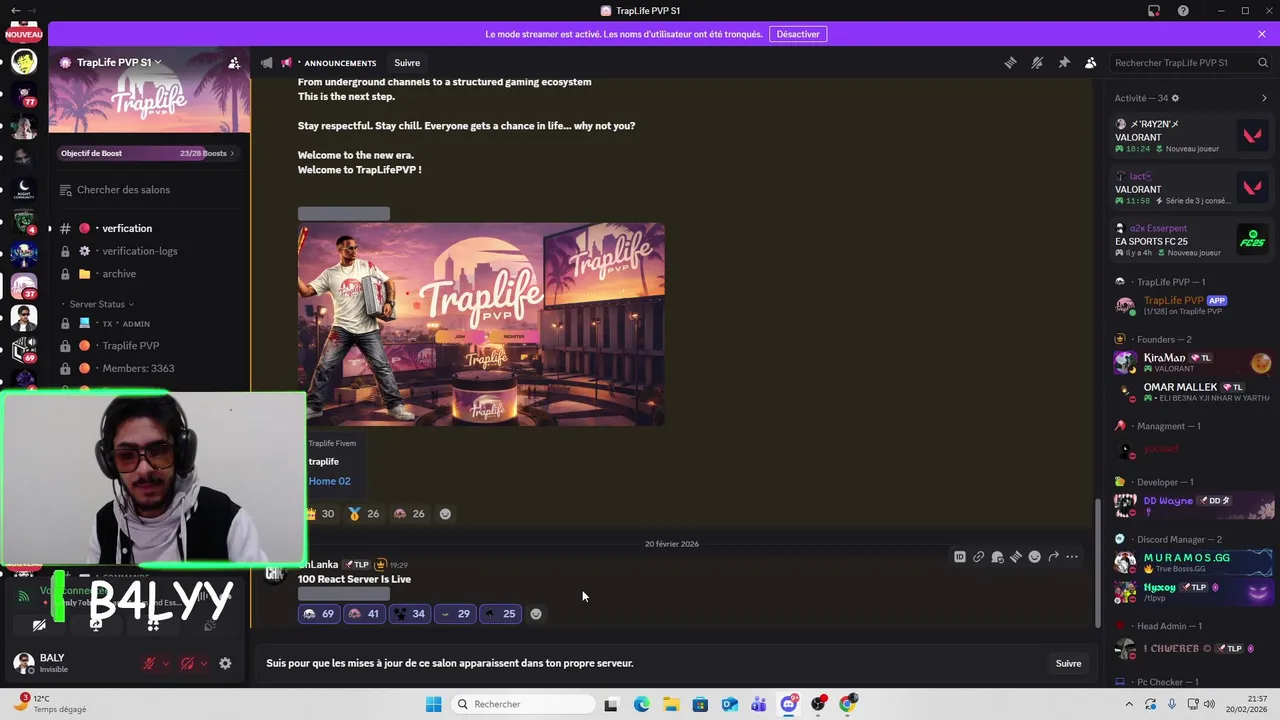
Task: Open TrapLife PVP APP bot profile
Action: coord(1192,305)
